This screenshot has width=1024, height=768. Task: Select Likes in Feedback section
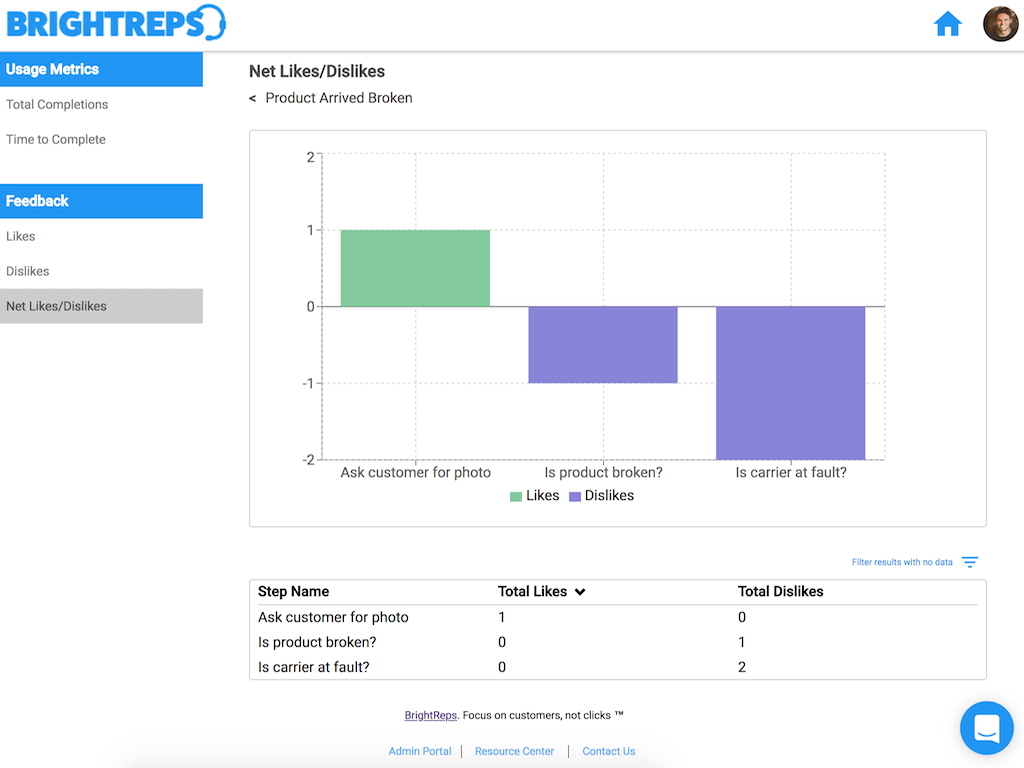pos(20,236)
